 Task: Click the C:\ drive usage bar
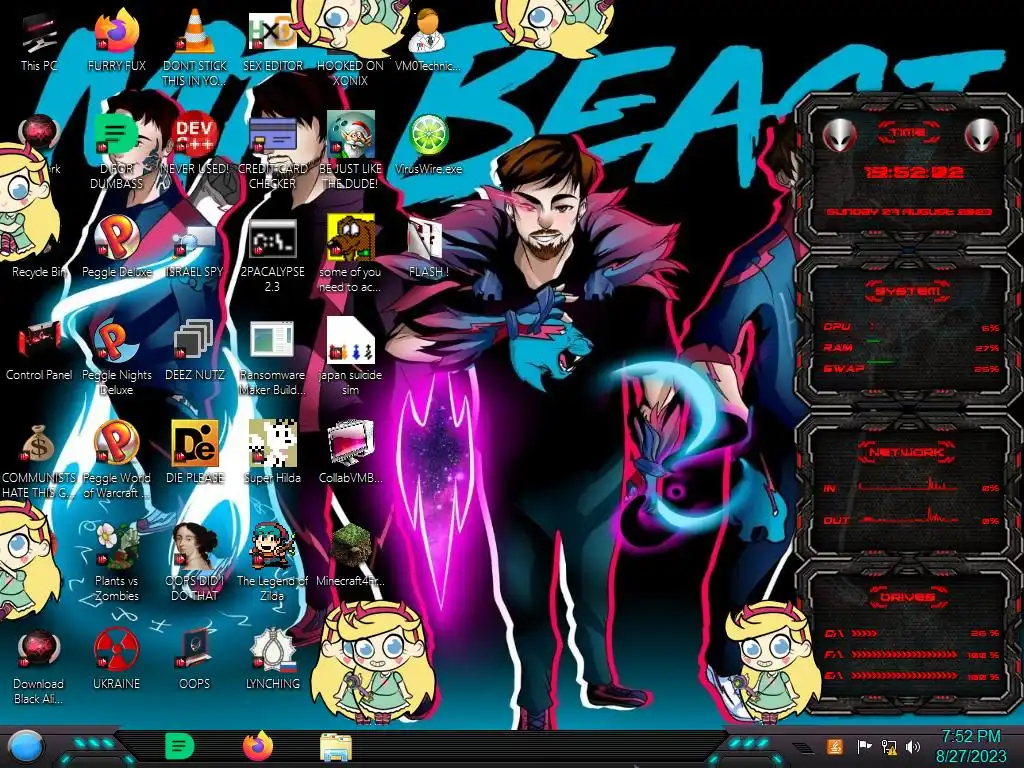coord(911,633)
